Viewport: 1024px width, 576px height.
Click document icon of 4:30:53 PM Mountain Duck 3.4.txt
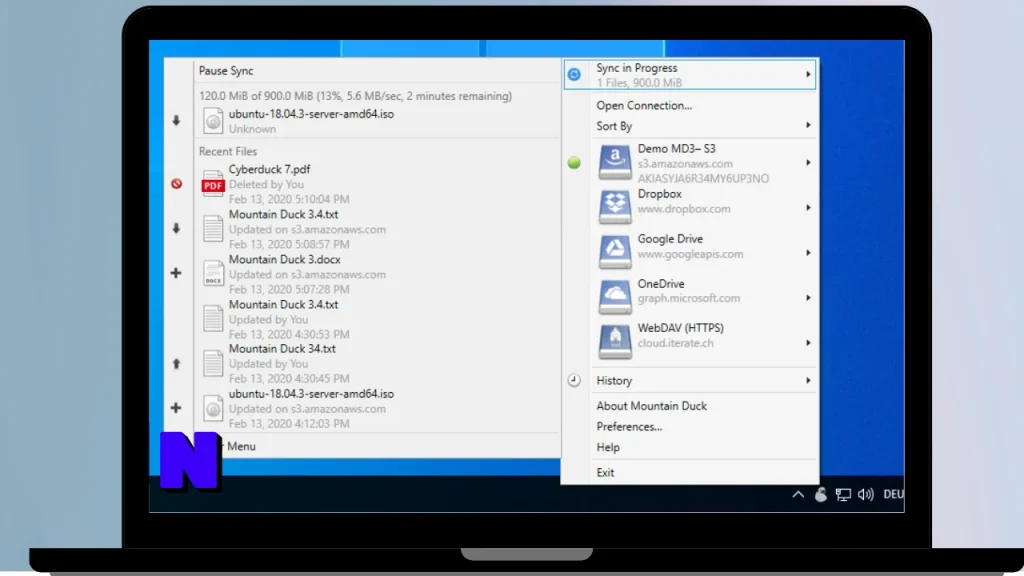pos(213,319)
